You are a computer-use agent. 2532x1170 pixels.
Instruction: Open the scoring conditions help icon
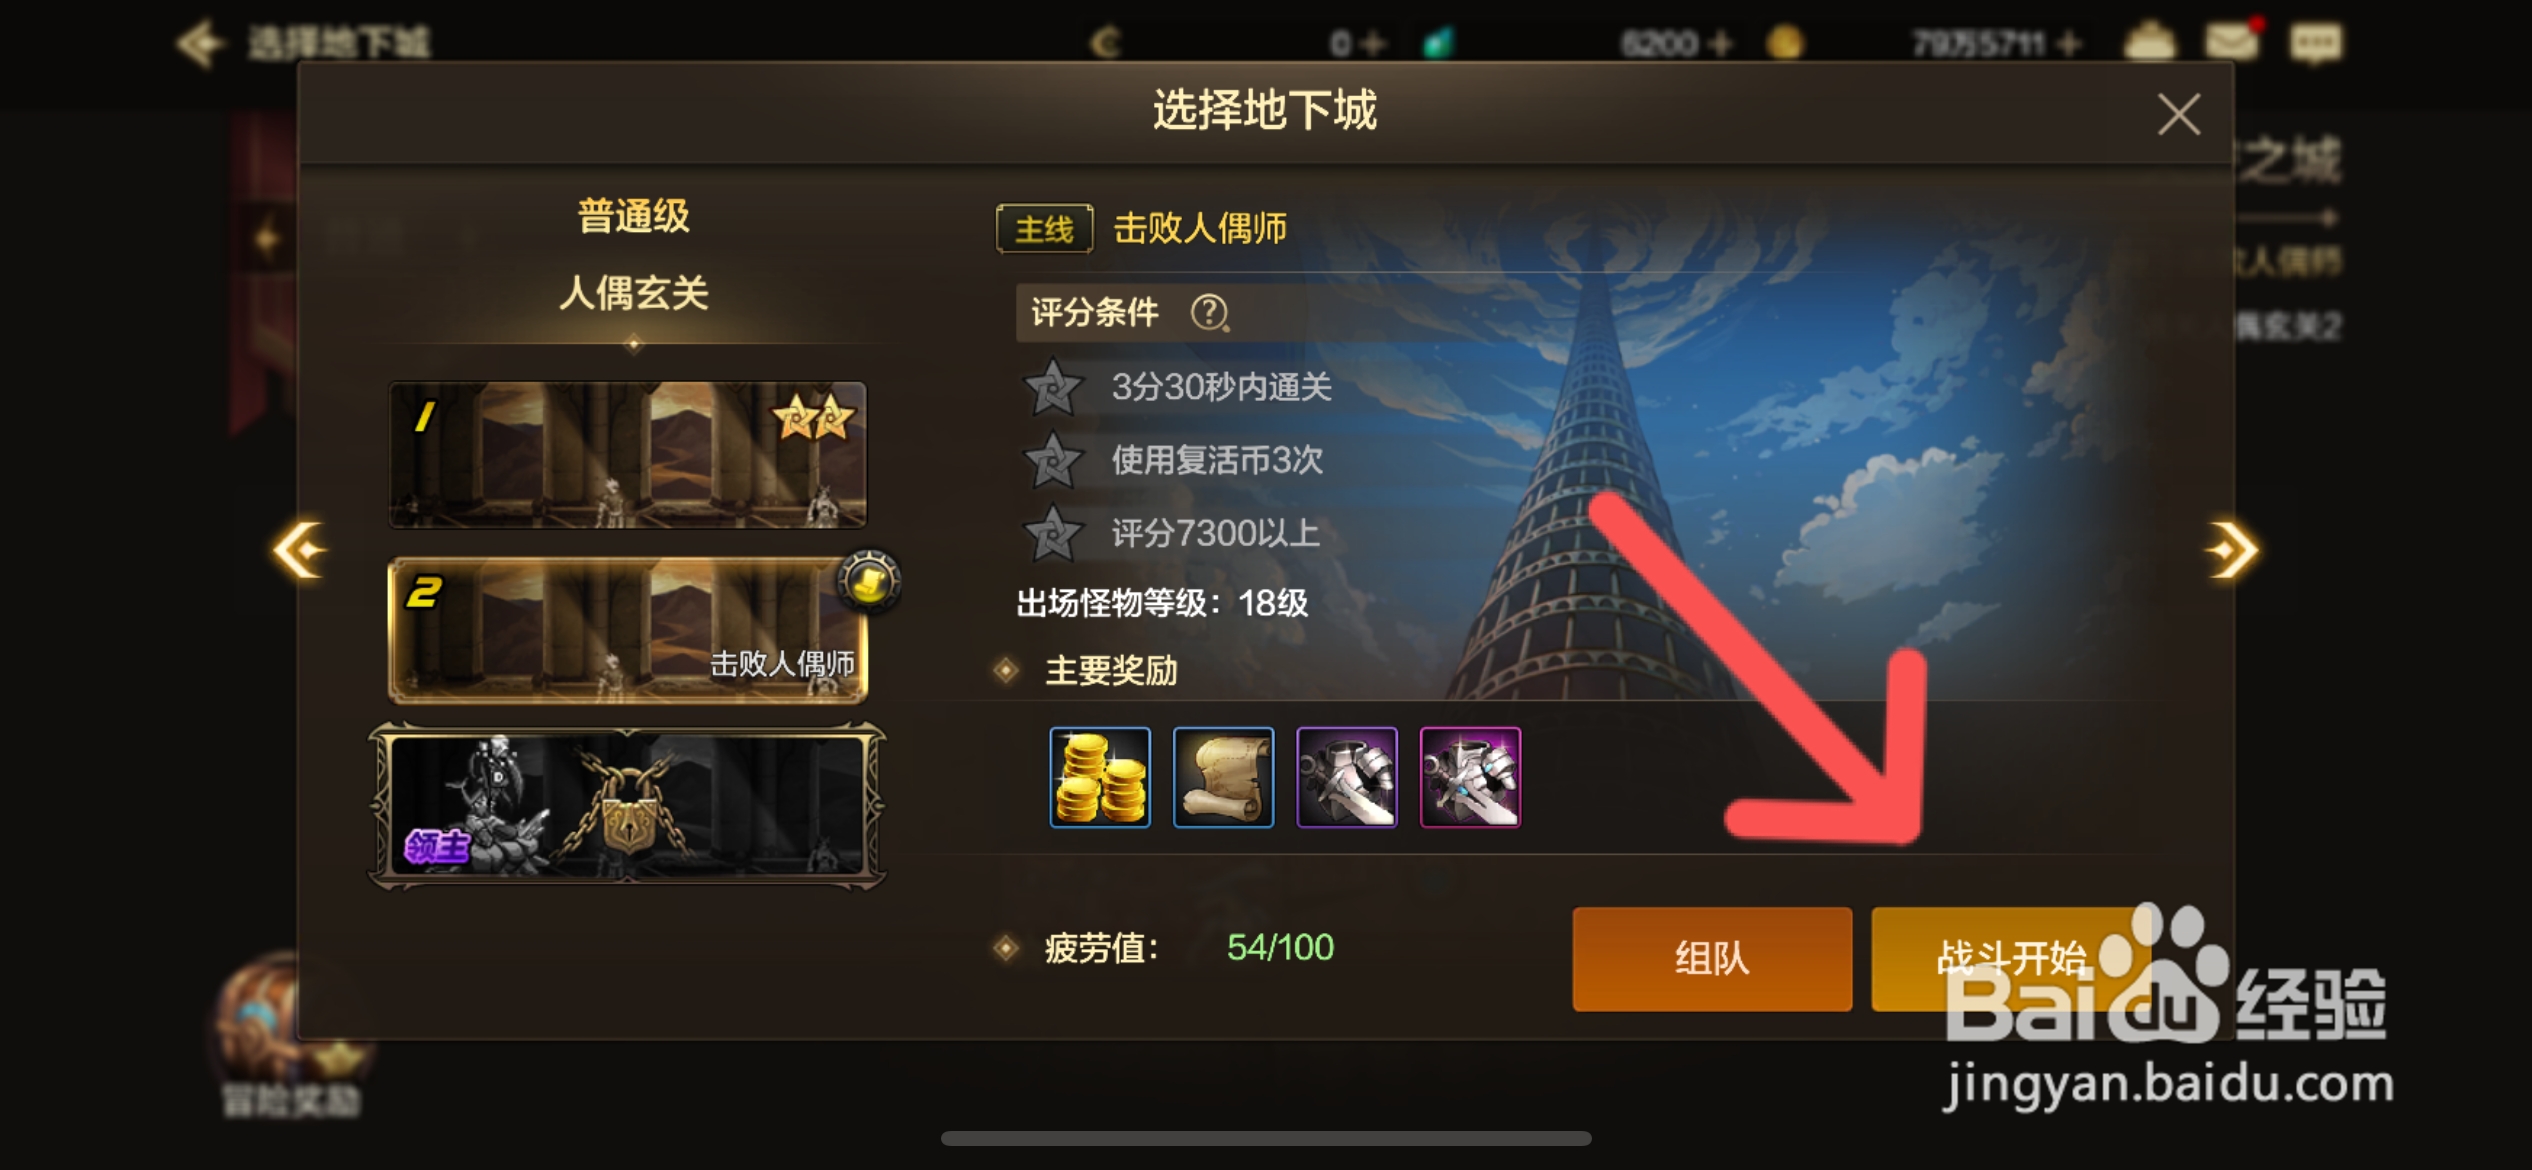(1209, 313)
